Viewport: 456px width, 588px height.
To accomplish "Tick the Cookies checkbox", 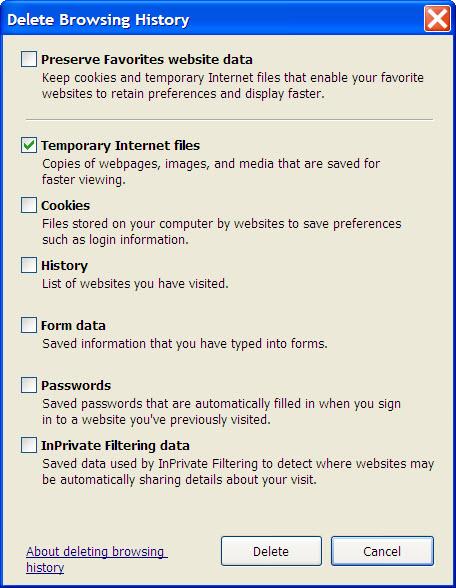I will [29, 205].
